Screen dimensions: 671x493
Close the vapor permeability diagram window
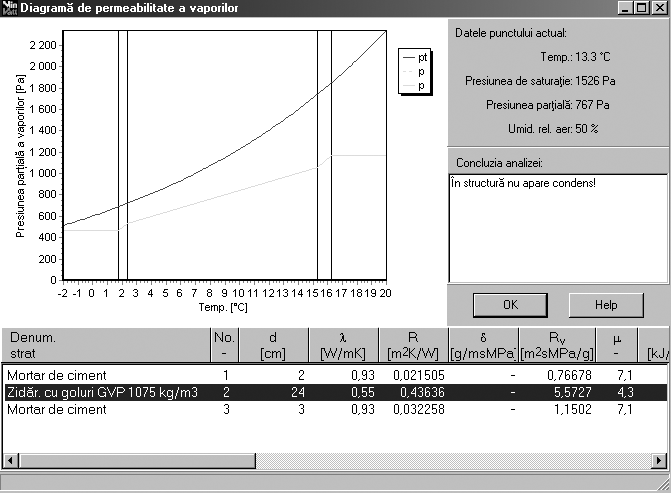659,9
